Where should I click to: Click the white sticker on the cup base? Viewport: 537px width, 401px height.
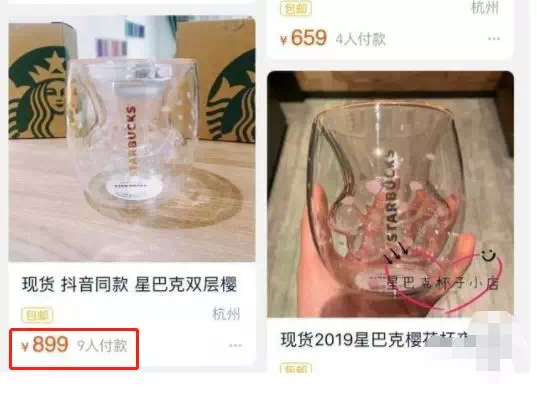point(133,187)
